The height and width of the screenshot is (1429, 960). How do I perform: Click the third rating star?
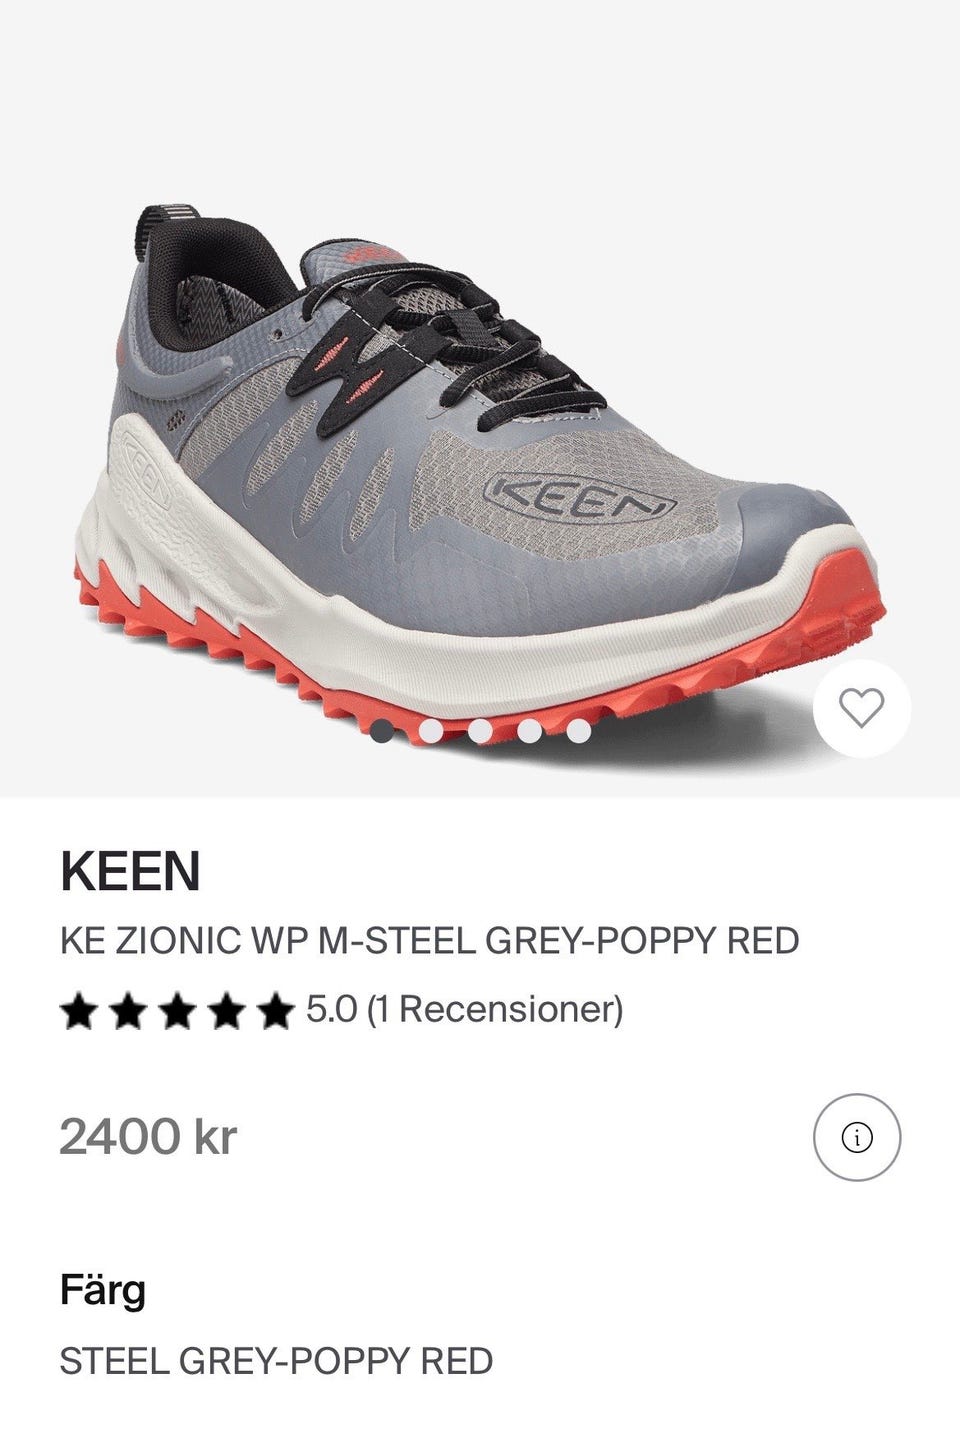click(x=177, y=1010)
